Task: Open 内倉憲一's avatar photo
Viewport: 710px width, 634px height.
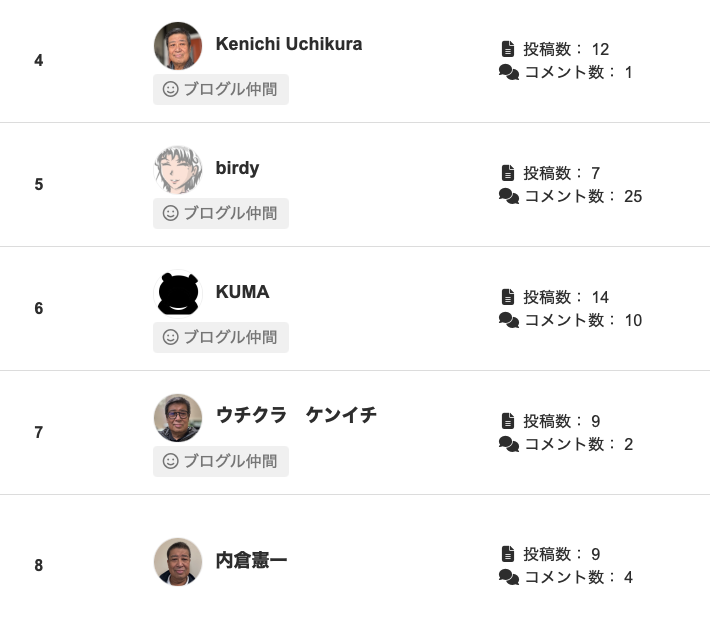Action: click(x=178, y=562)
